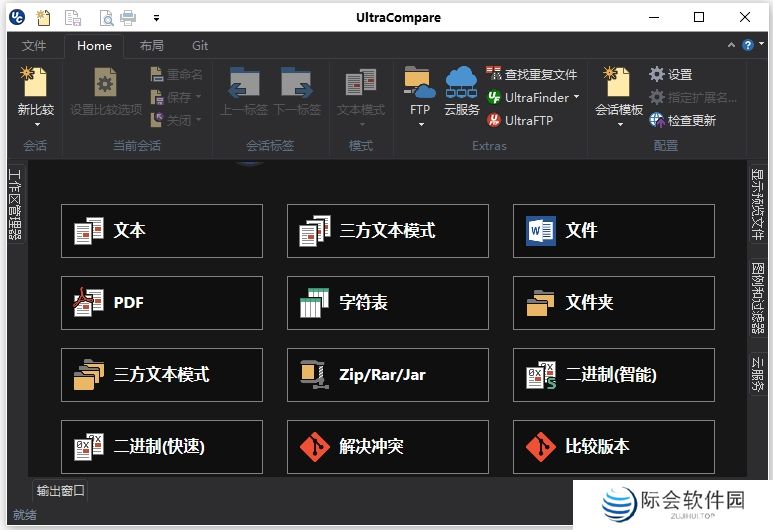The height and width of the screenshot is (530, 773).
Task: Launch UltraFTP from the Extras group
Action: [x=519, y=120]
